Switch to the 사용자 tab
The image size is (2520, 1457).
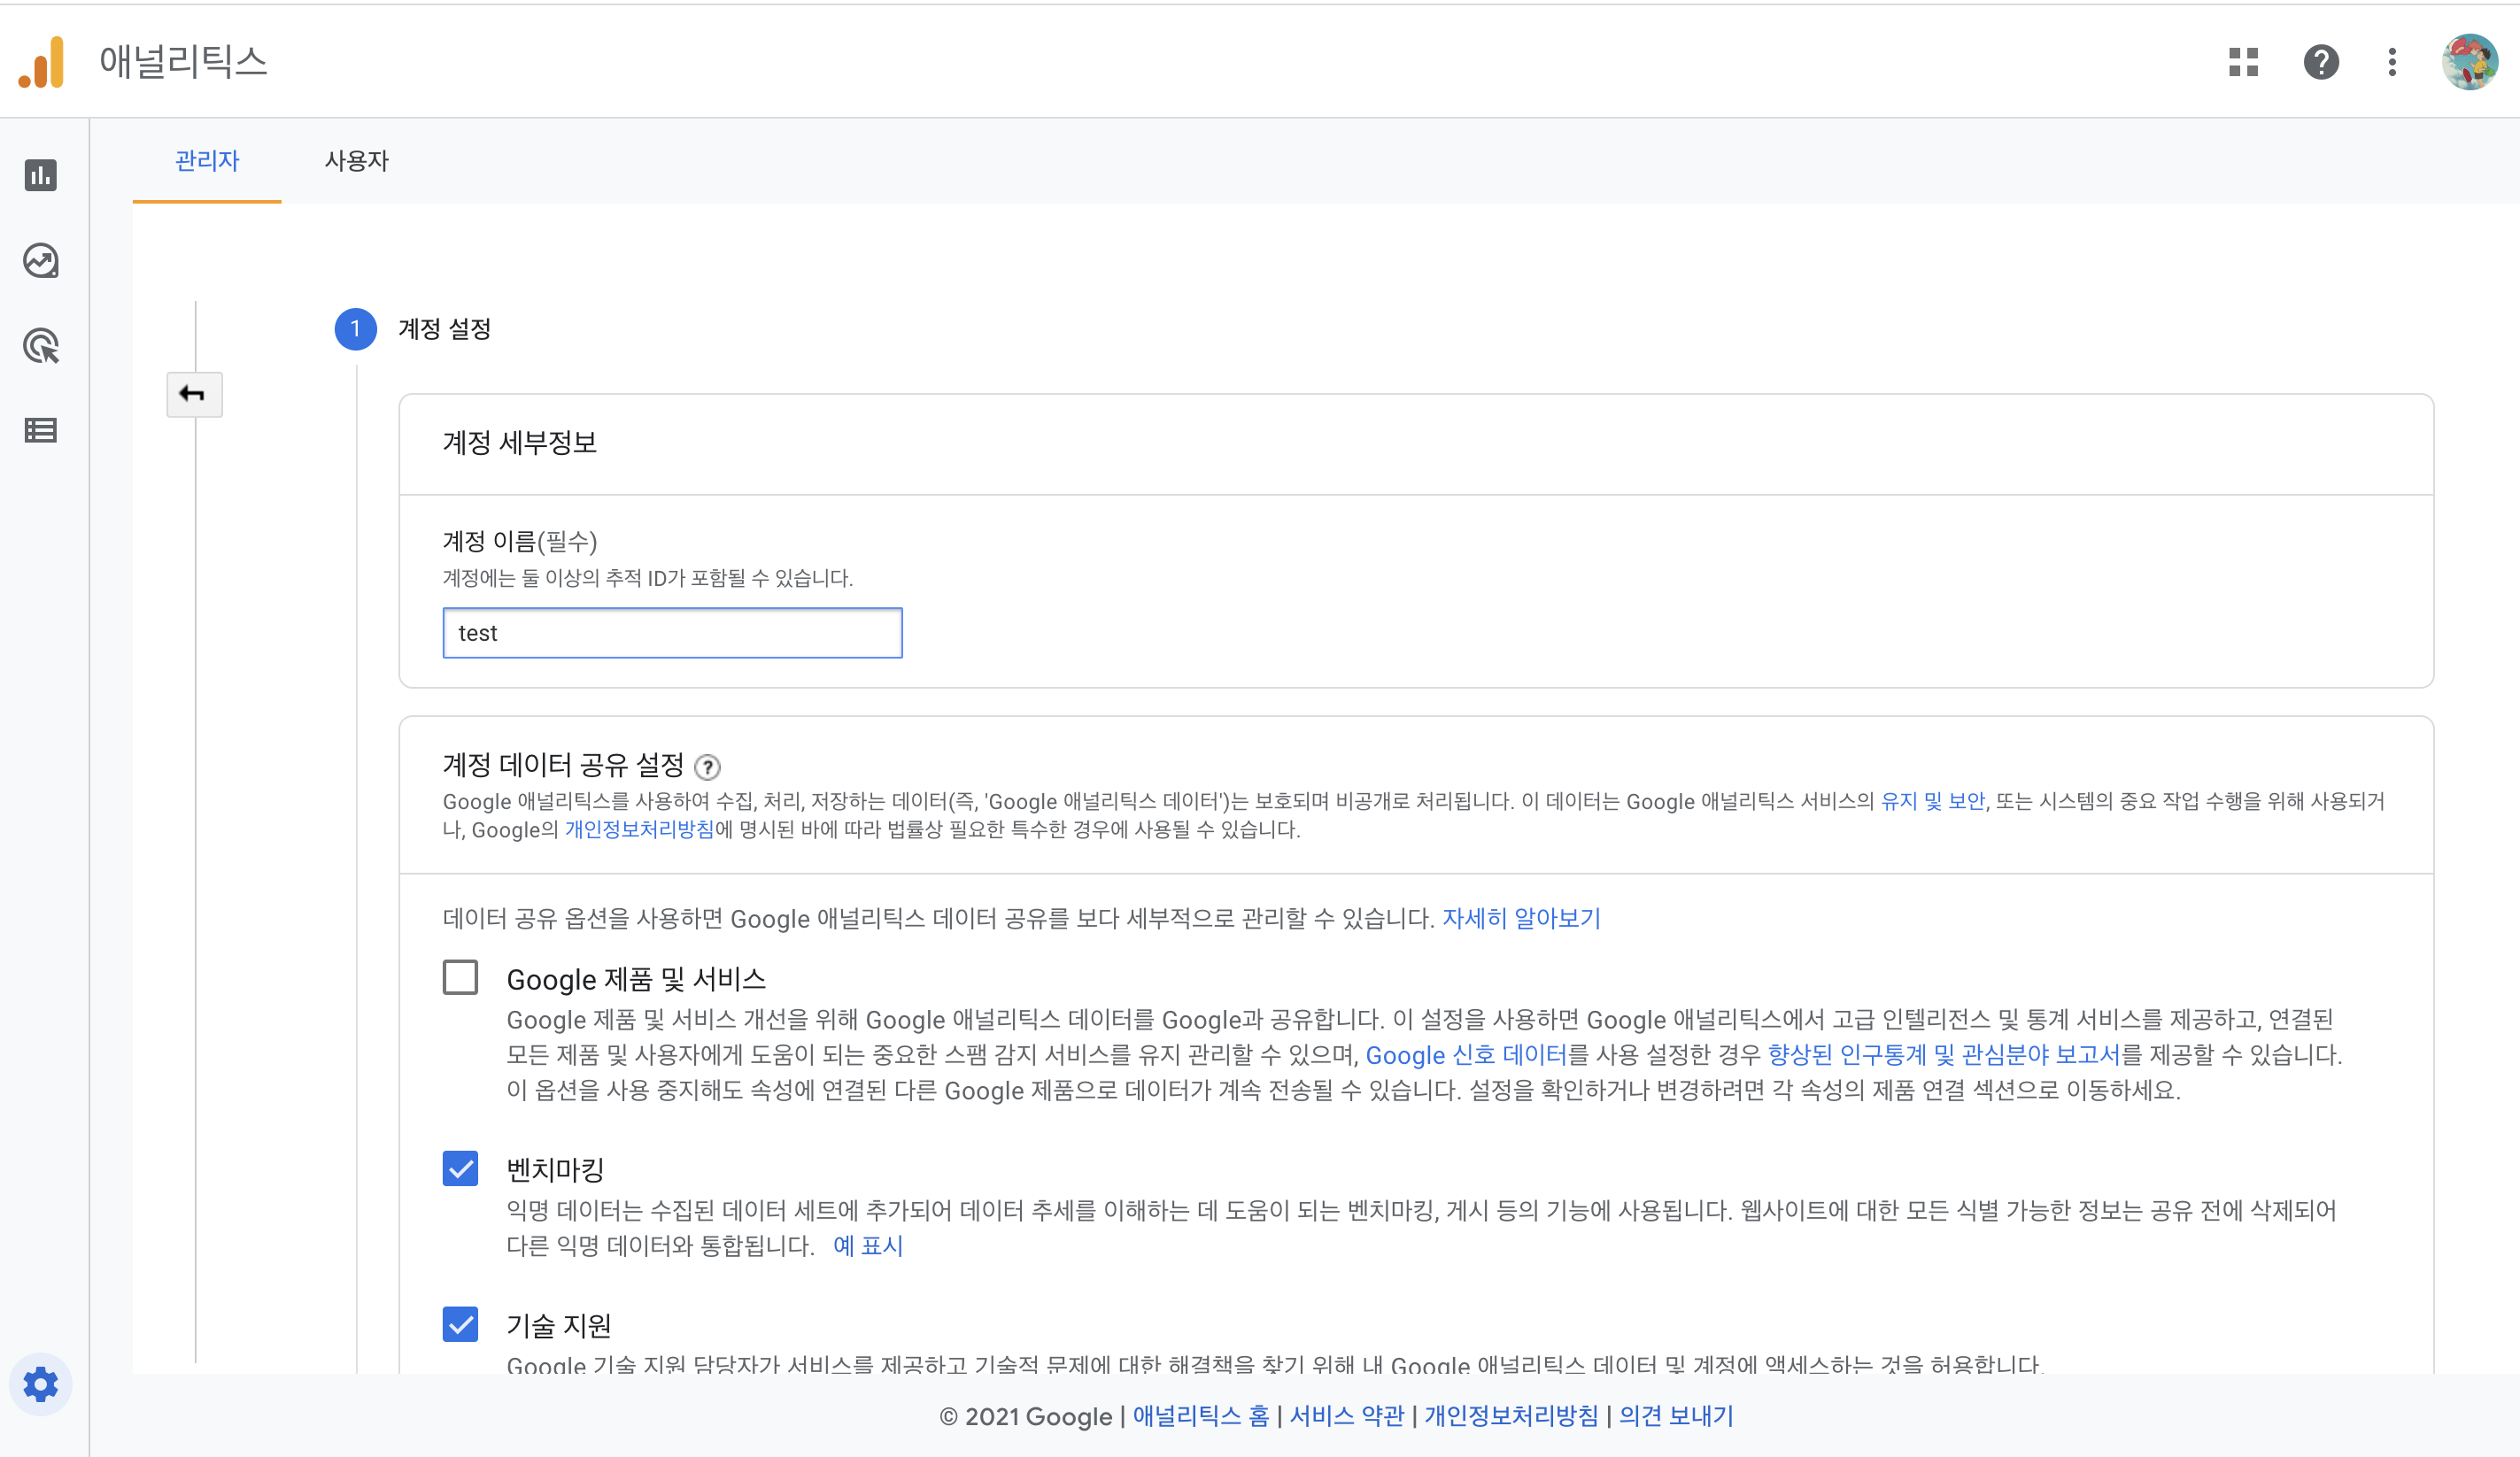(x=356, y=161)
